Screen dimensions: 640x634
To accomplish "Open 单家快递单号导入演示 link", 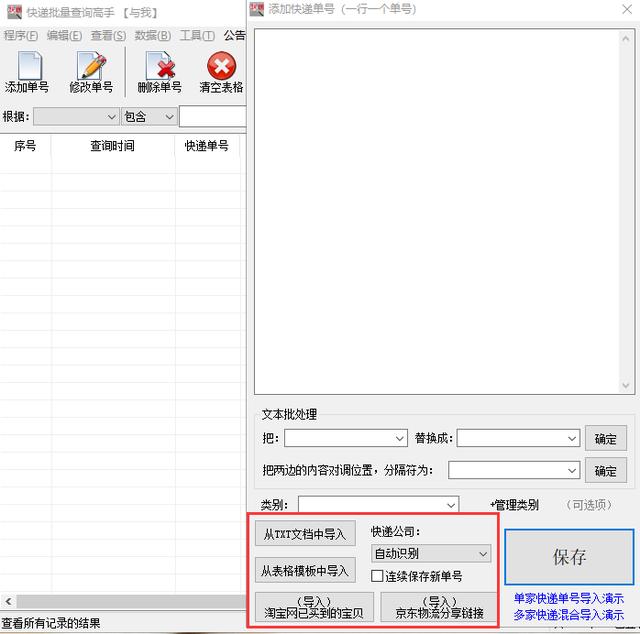I will (569, 598).
